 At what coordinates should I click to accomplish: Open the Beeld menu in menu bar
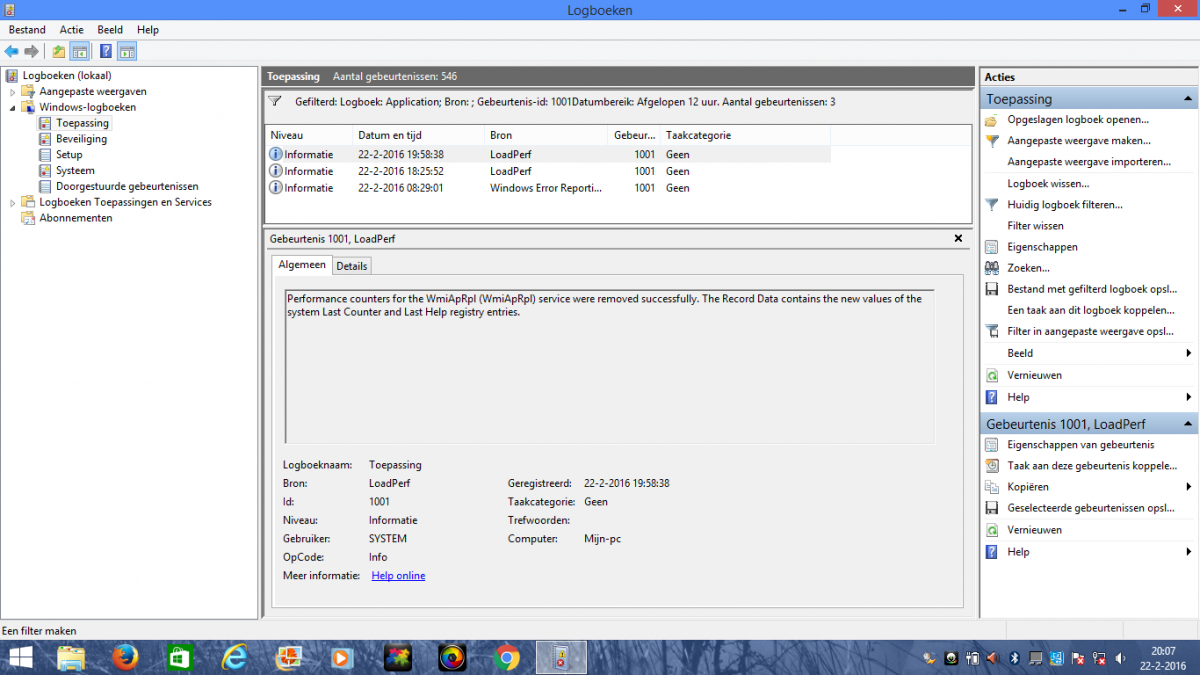click(x=110, y=30)
